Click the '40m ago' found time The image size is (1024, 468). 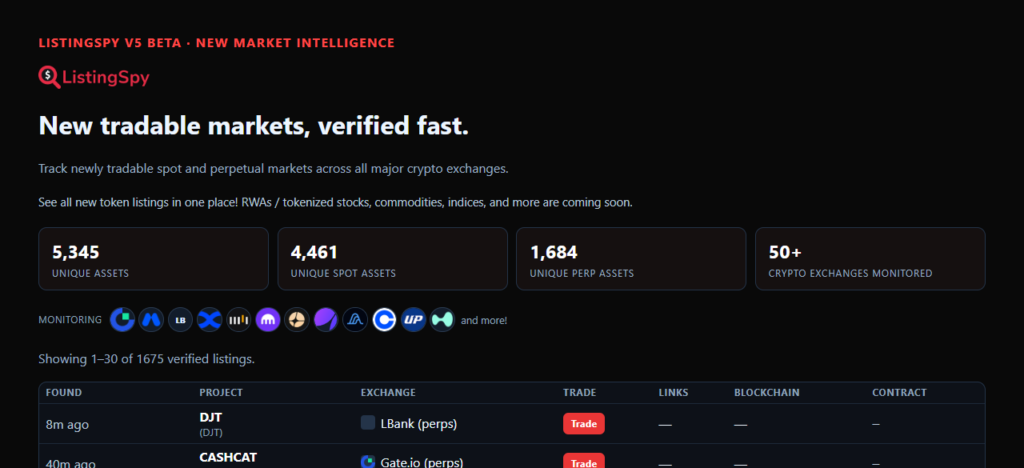[x=71, y=463]
